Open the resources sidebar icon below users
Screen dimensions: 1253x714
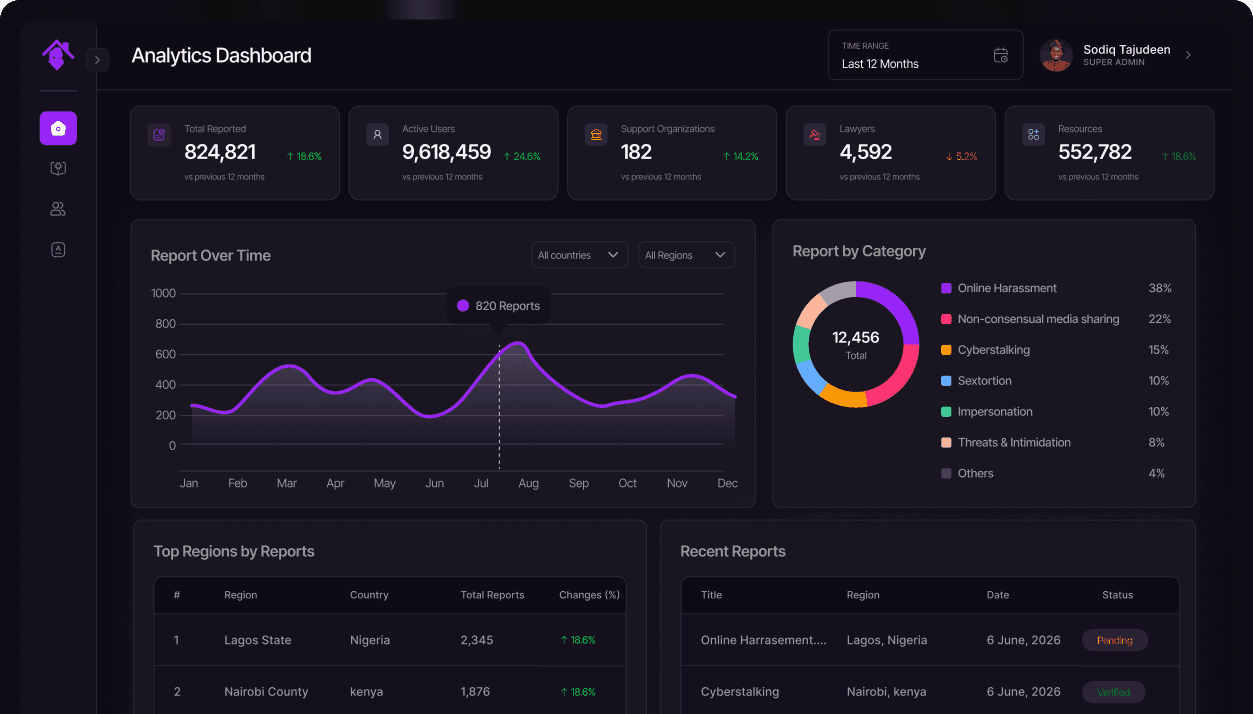[58, 250]
